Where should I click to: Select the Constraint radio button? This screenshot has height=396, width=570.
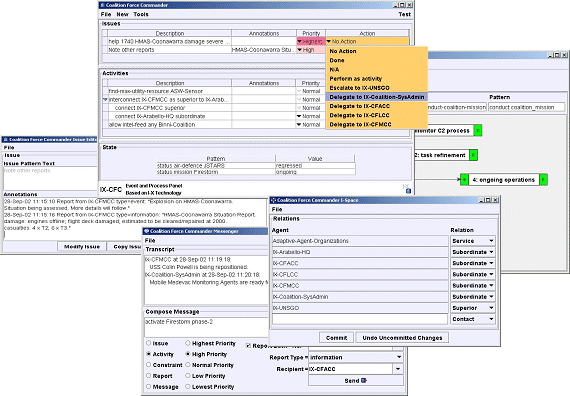pyautogui.click(x=148, y=365)
